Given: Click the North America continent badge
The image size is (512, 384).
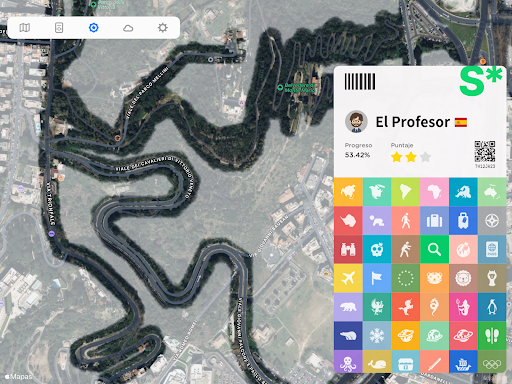Looking at the screenshot, I should [377, 192].
